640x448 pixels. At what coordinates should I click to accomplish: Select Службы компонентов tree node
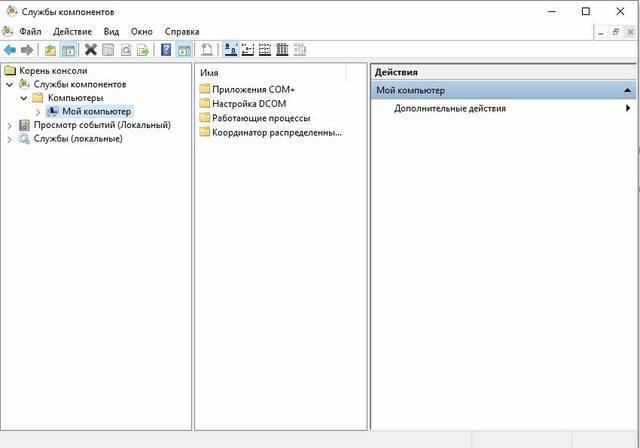(x=80, y=84)
